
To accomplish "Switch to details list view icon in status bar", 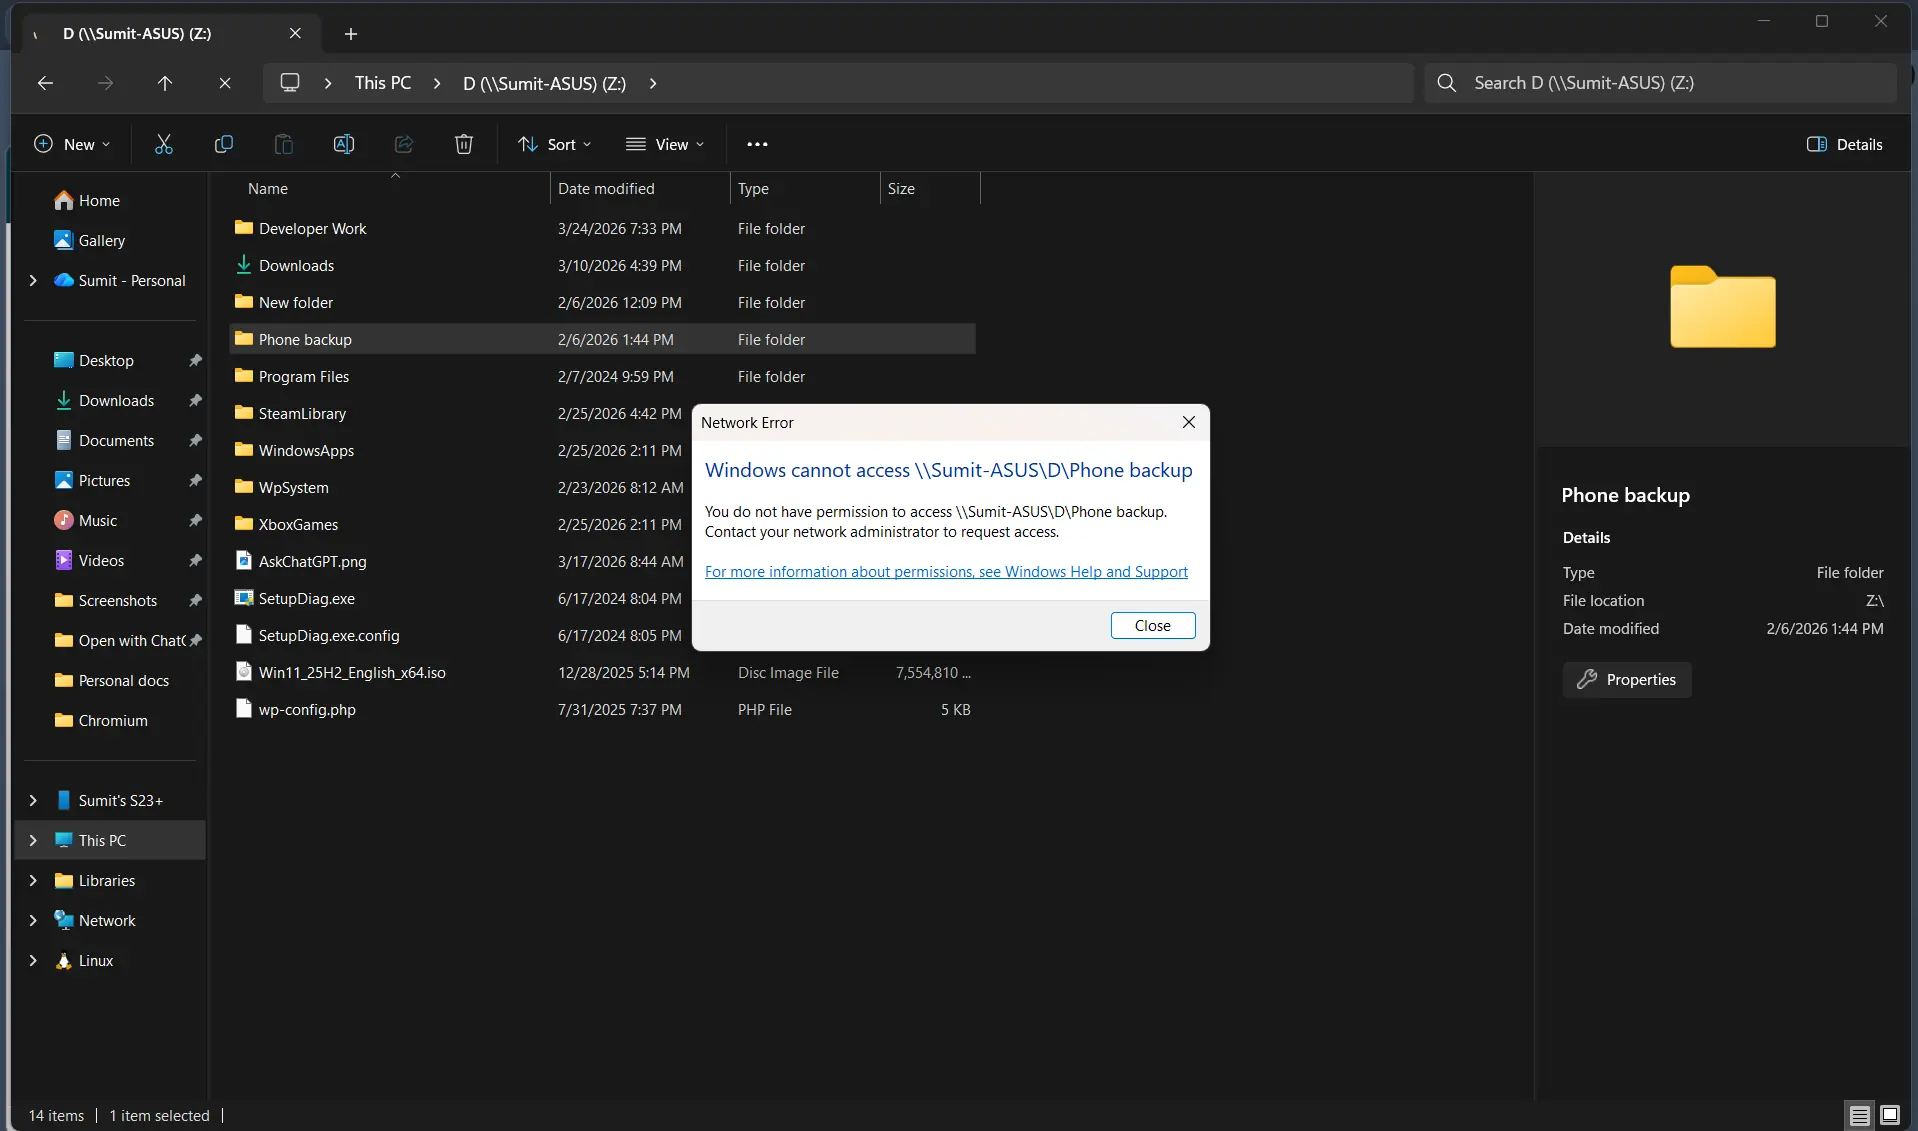I will [1859, 1115].
